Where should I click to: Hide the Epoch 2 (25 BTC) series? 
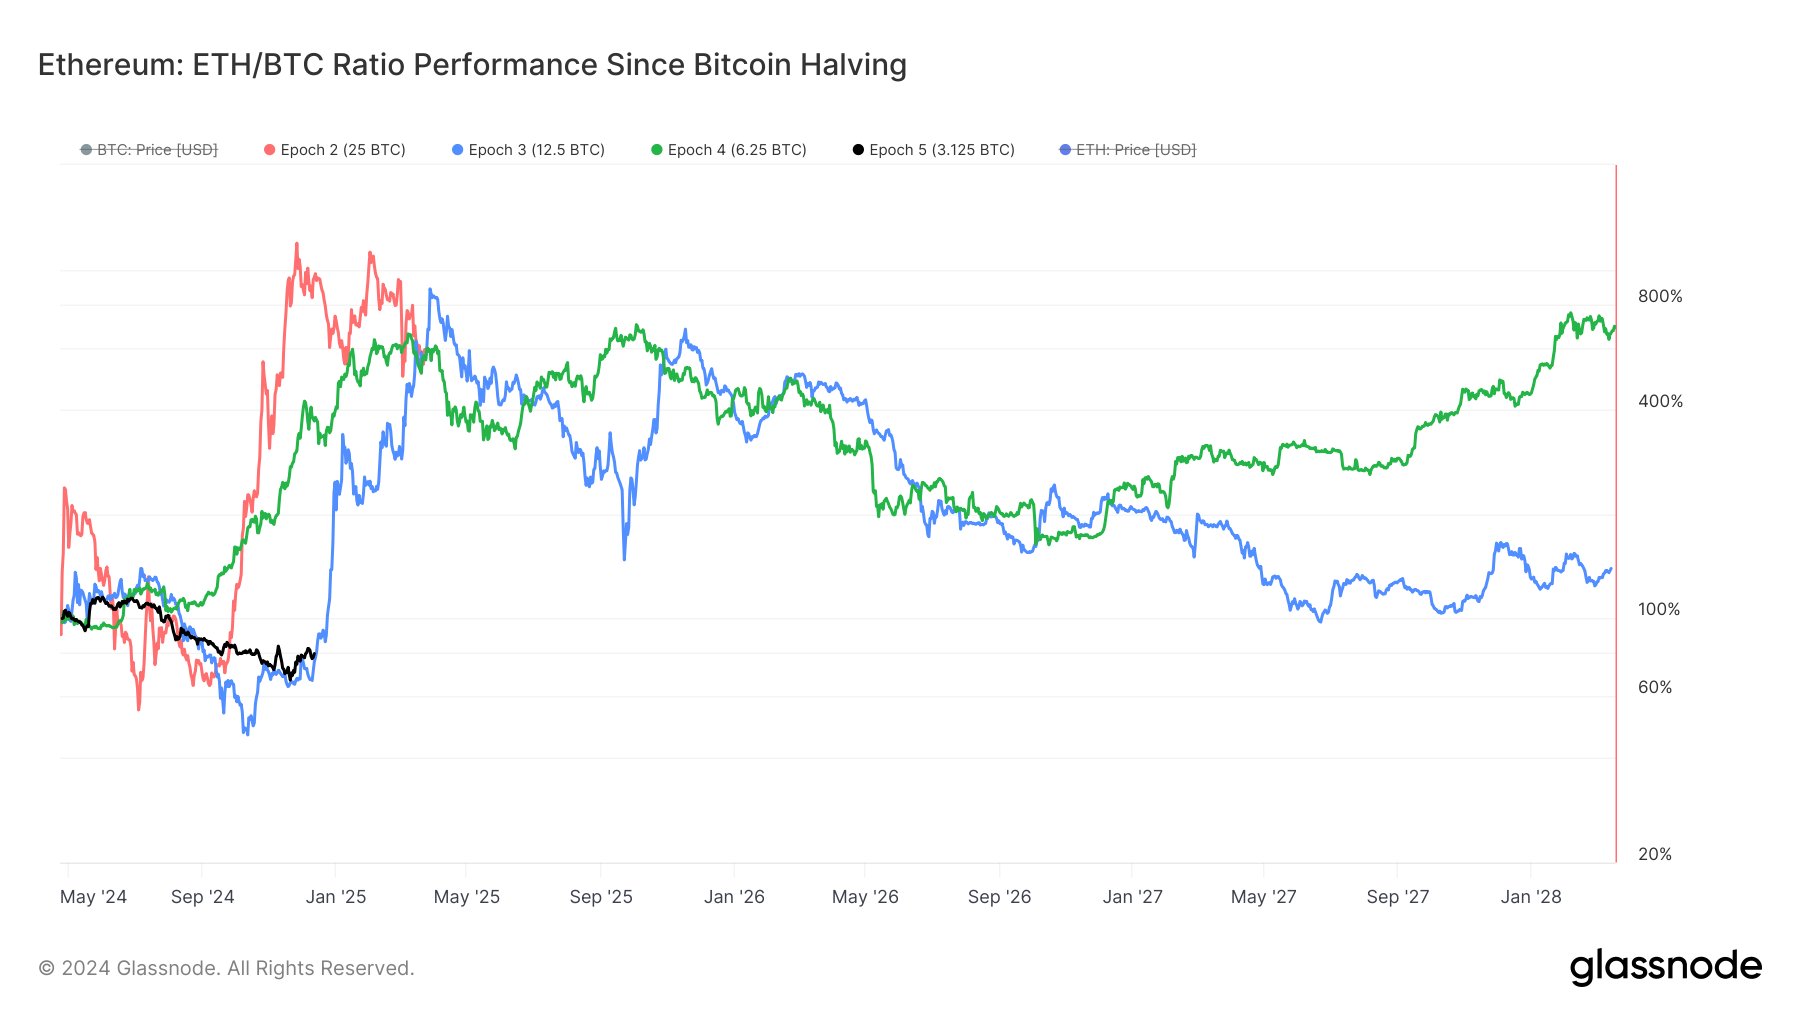[x=343, y=150]
